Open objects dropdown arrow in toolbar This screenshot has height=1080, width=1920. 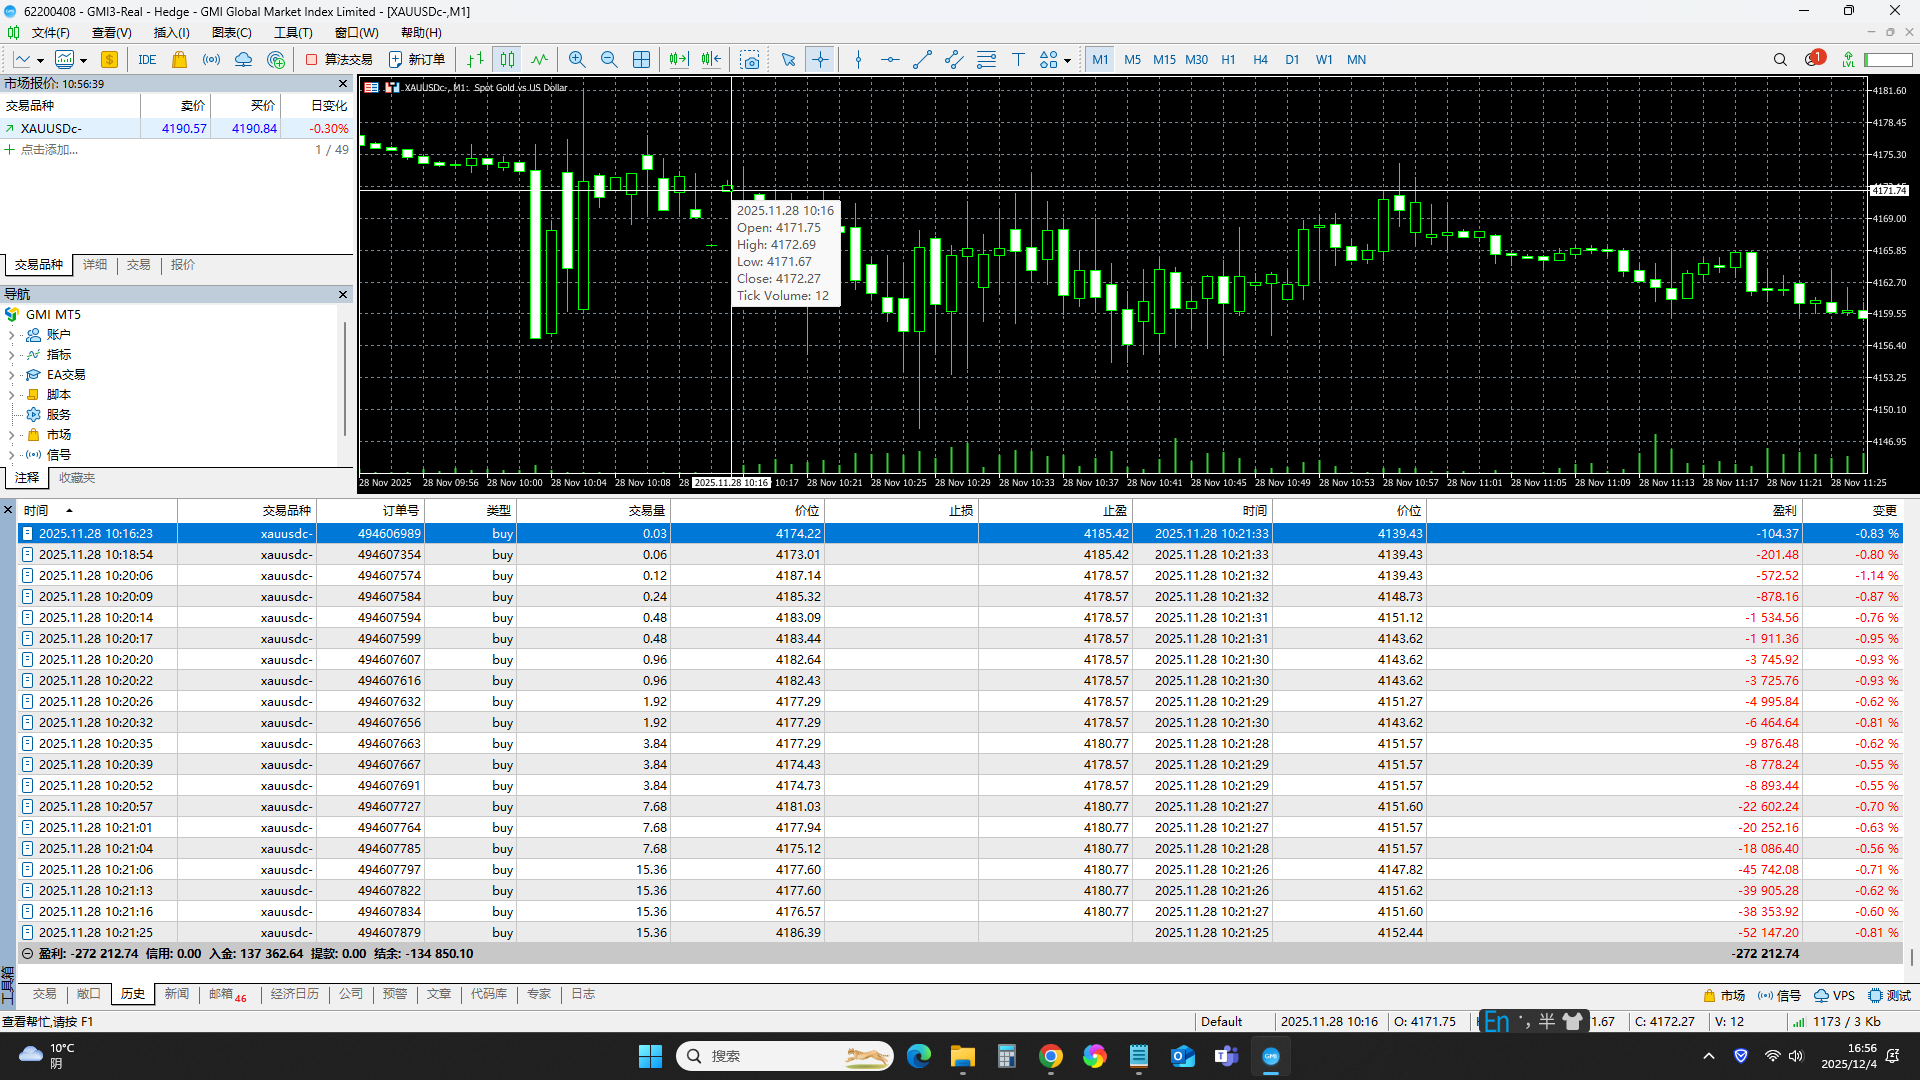1067,61
